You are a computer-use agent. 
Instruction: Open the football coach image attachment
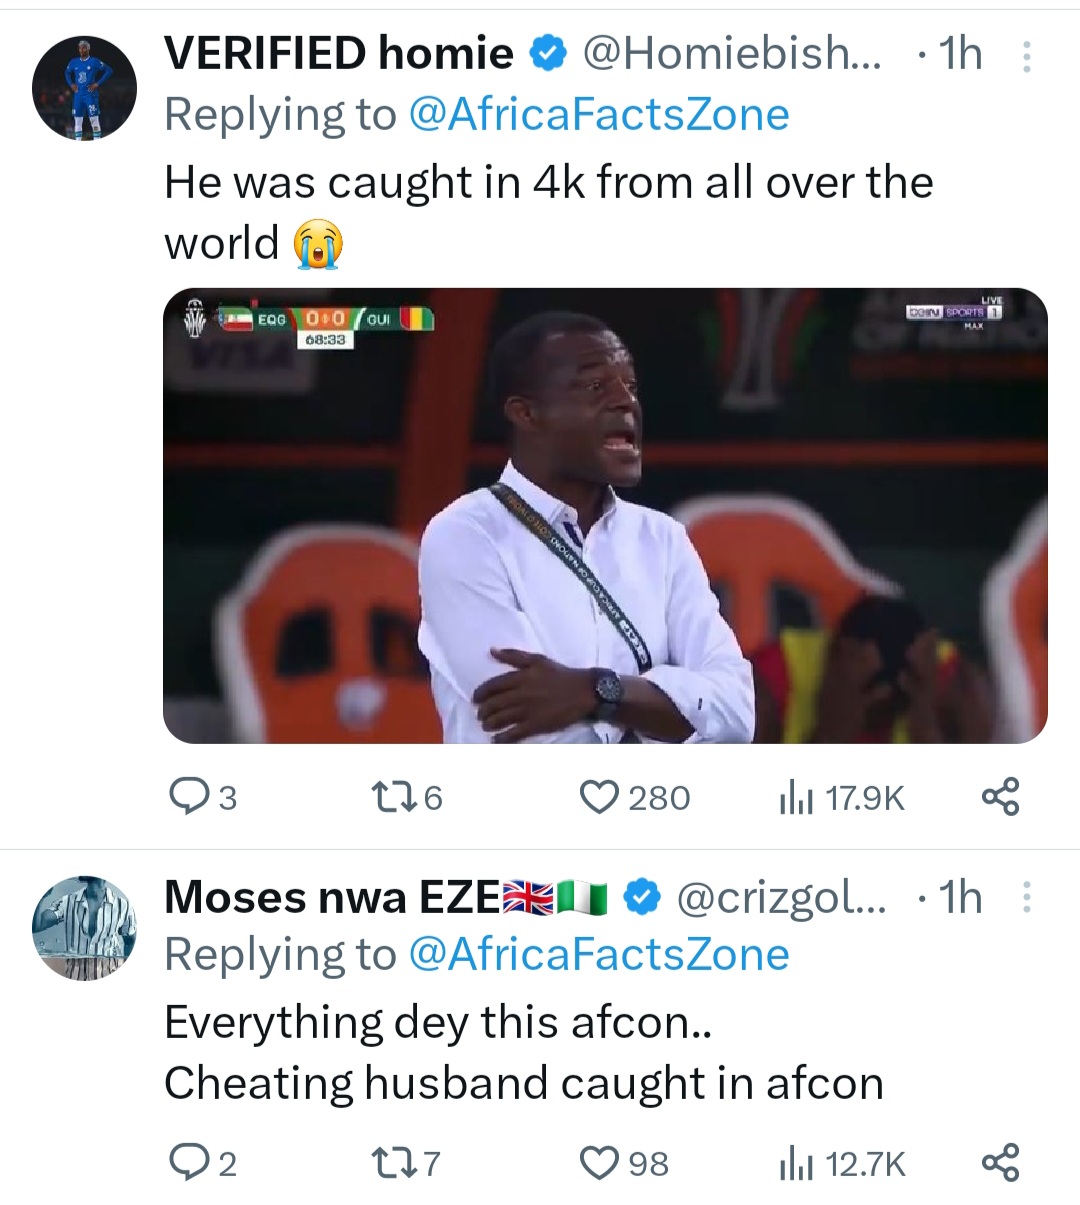pos(605,515)
